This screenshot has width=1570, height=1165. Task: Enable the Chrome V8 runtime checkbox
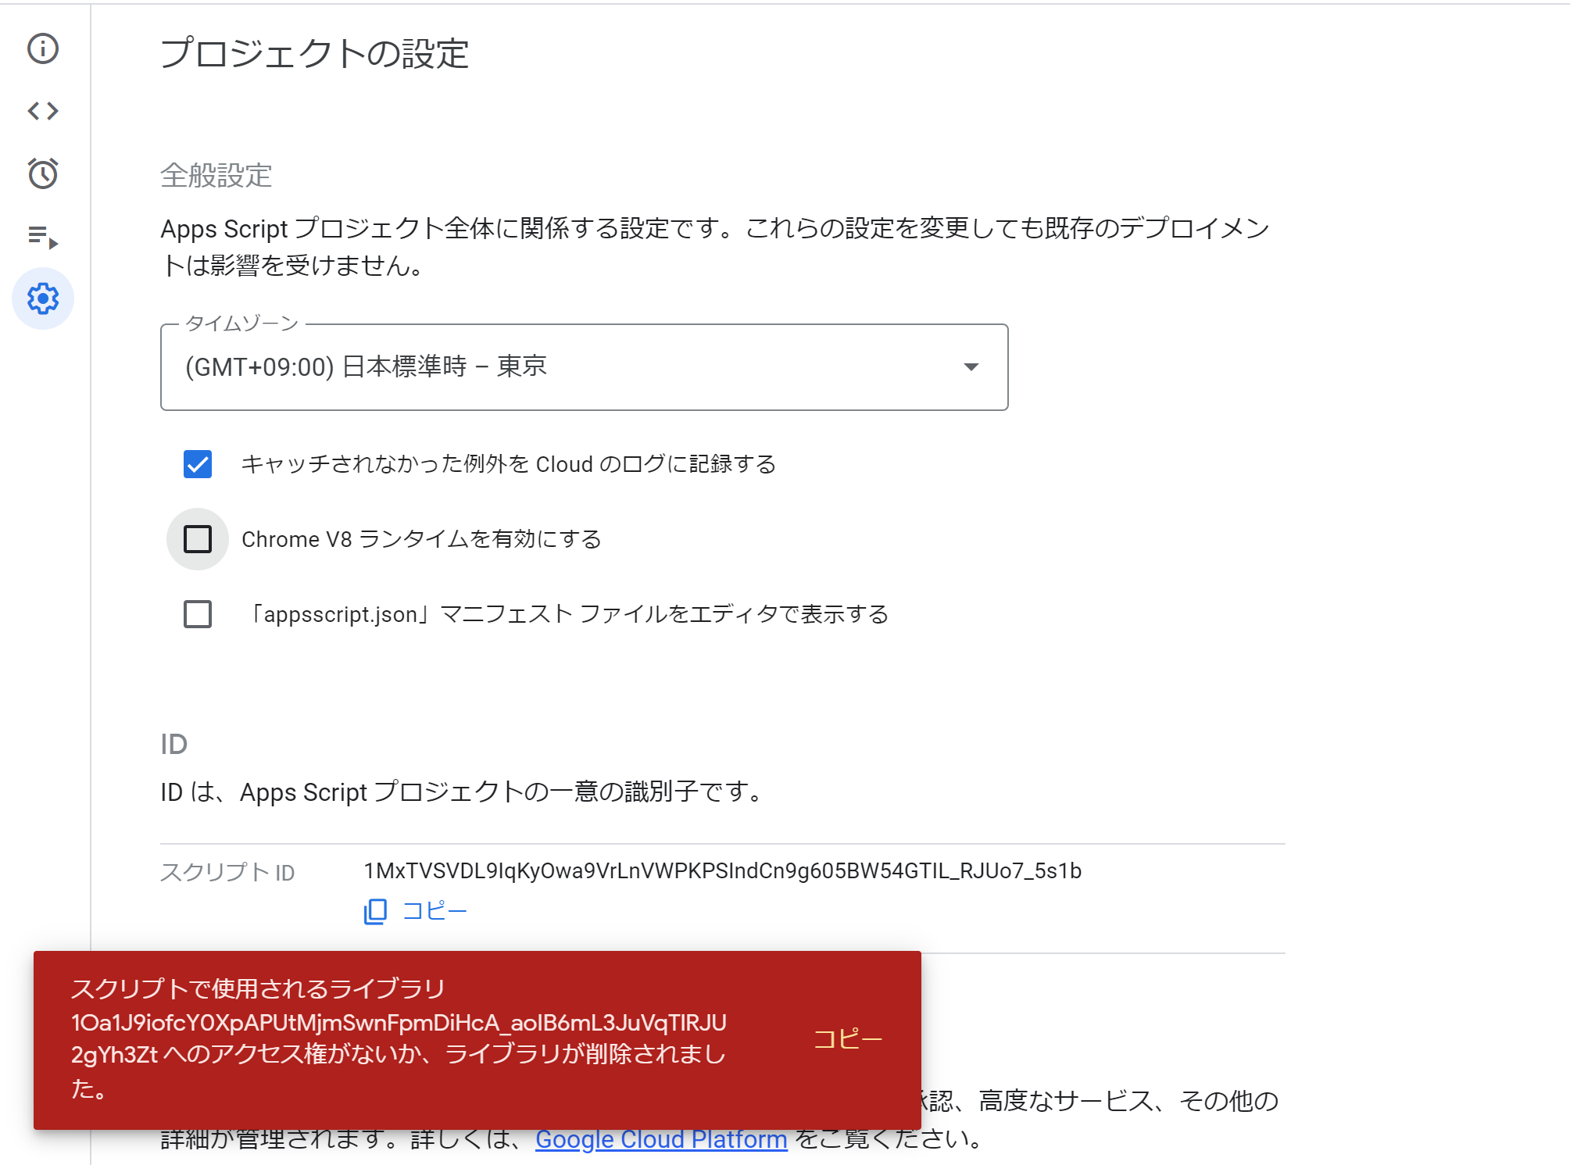pyautogui.click(x=198, y=539)
